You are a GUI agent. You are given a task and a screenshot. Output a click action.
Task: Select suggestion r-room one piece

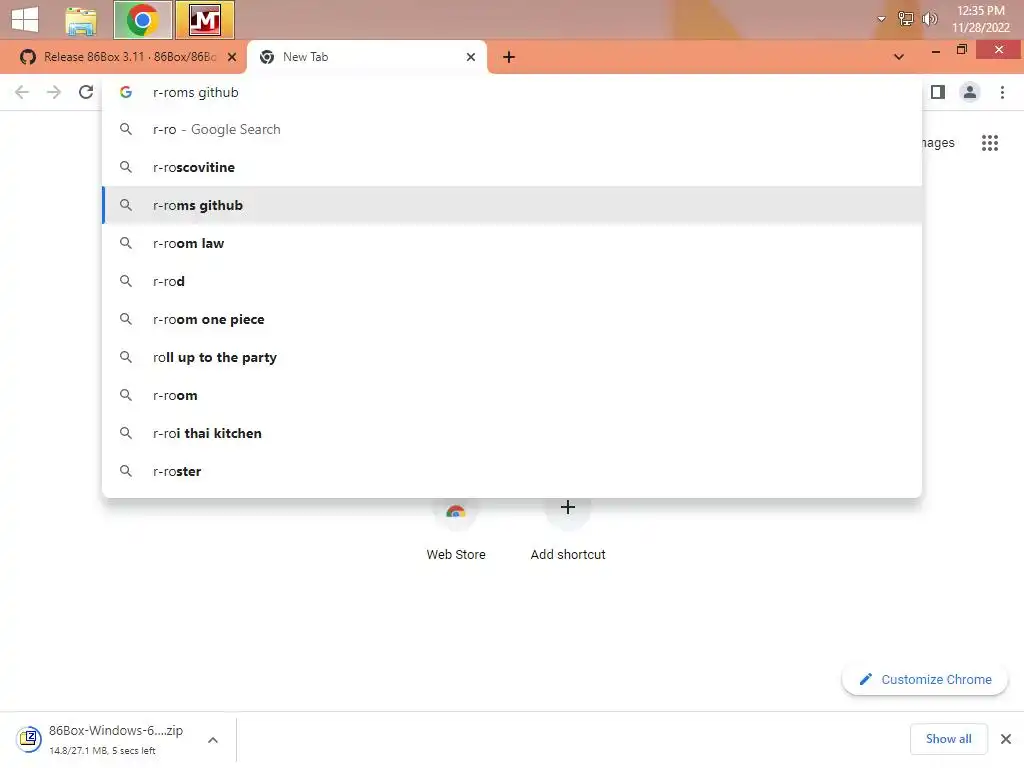click(x=512, y=319)
